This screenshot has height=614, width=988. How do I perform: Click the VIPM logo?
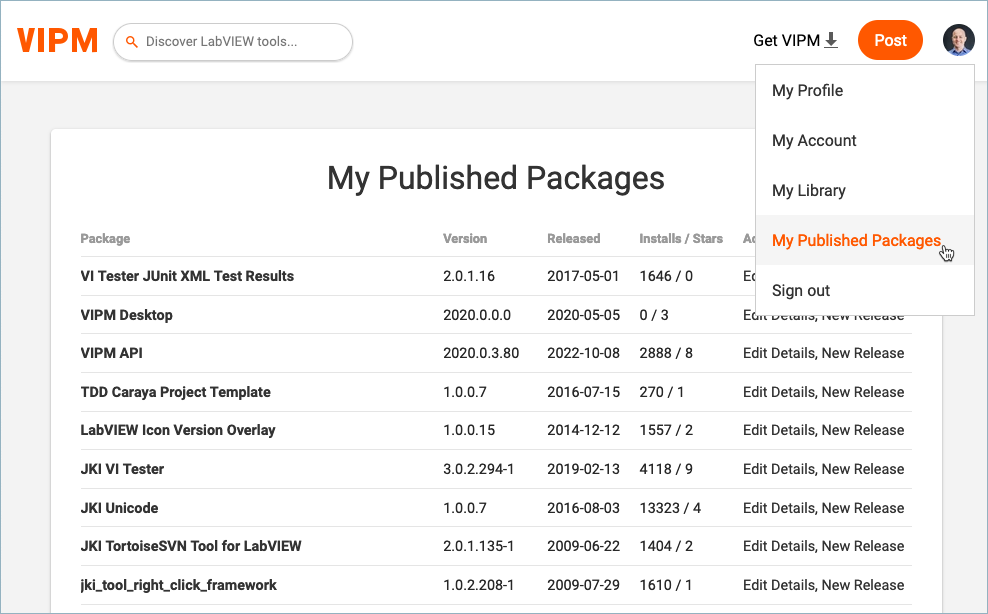pos(57,40)
